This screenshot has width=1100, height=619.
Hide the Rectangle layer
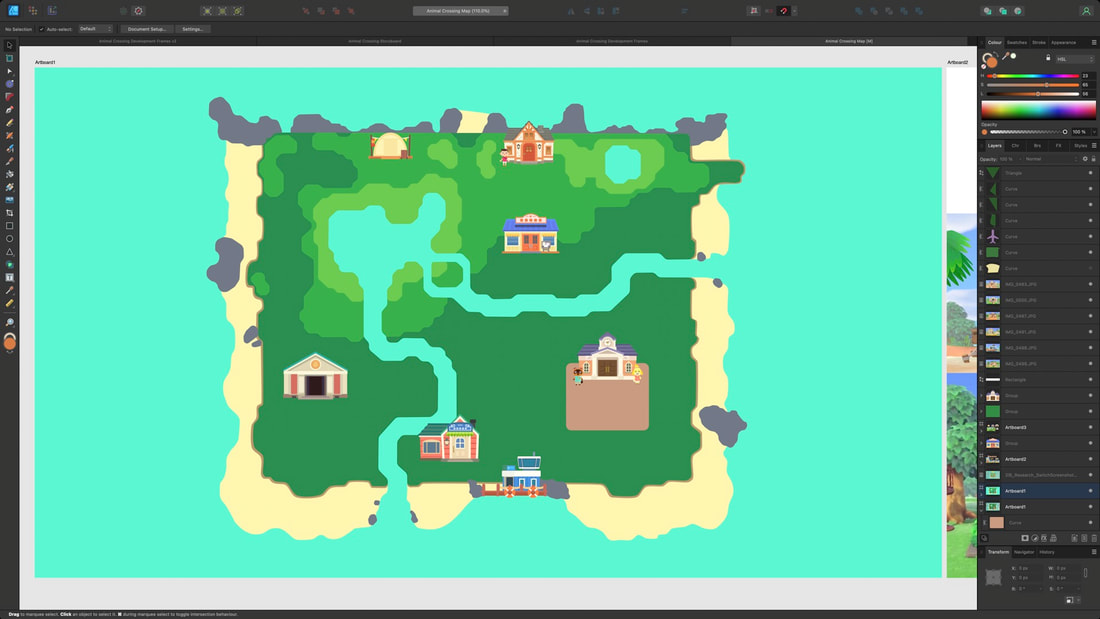tap(1090, 380)
